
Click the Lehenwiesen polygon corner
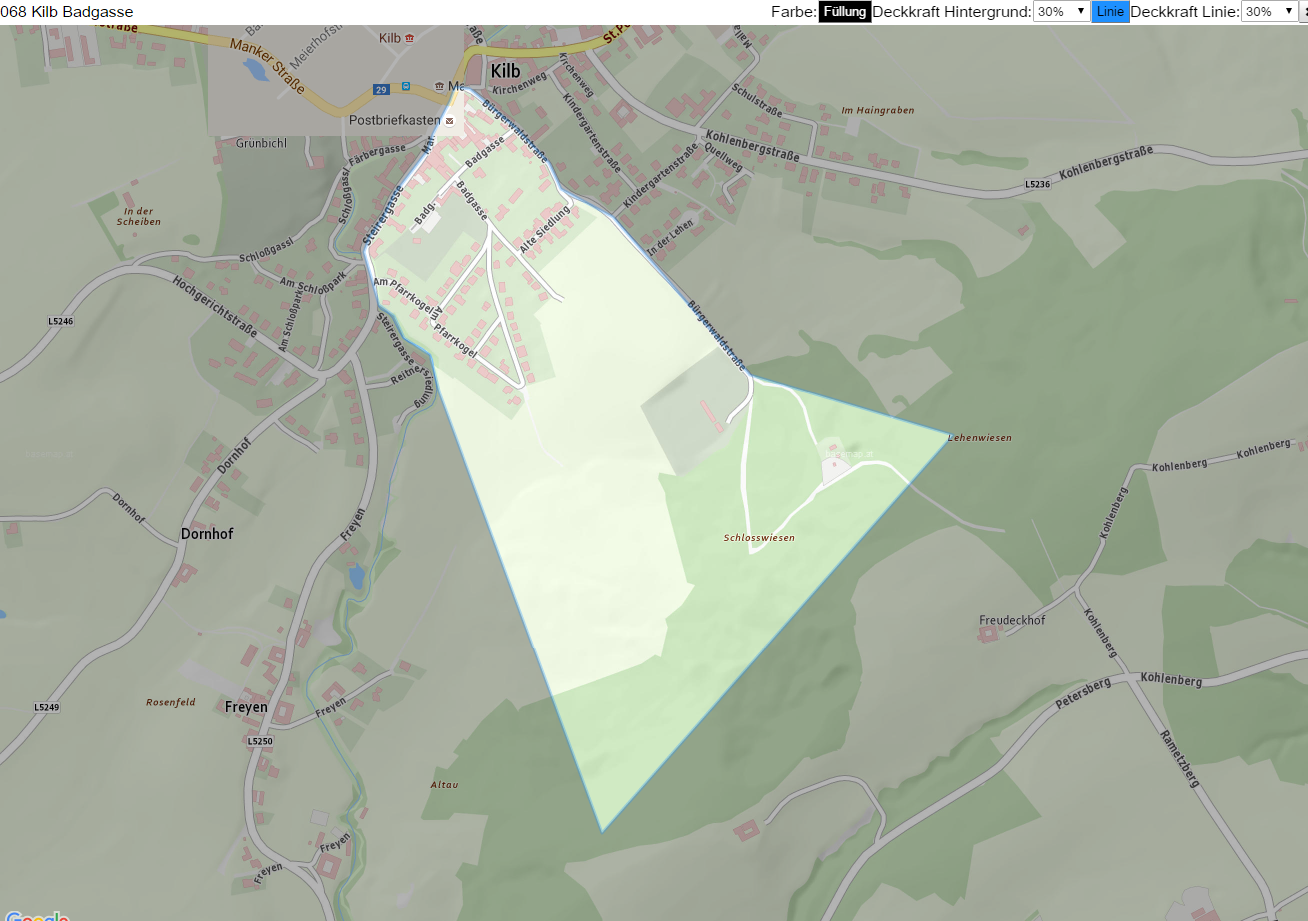948,436
